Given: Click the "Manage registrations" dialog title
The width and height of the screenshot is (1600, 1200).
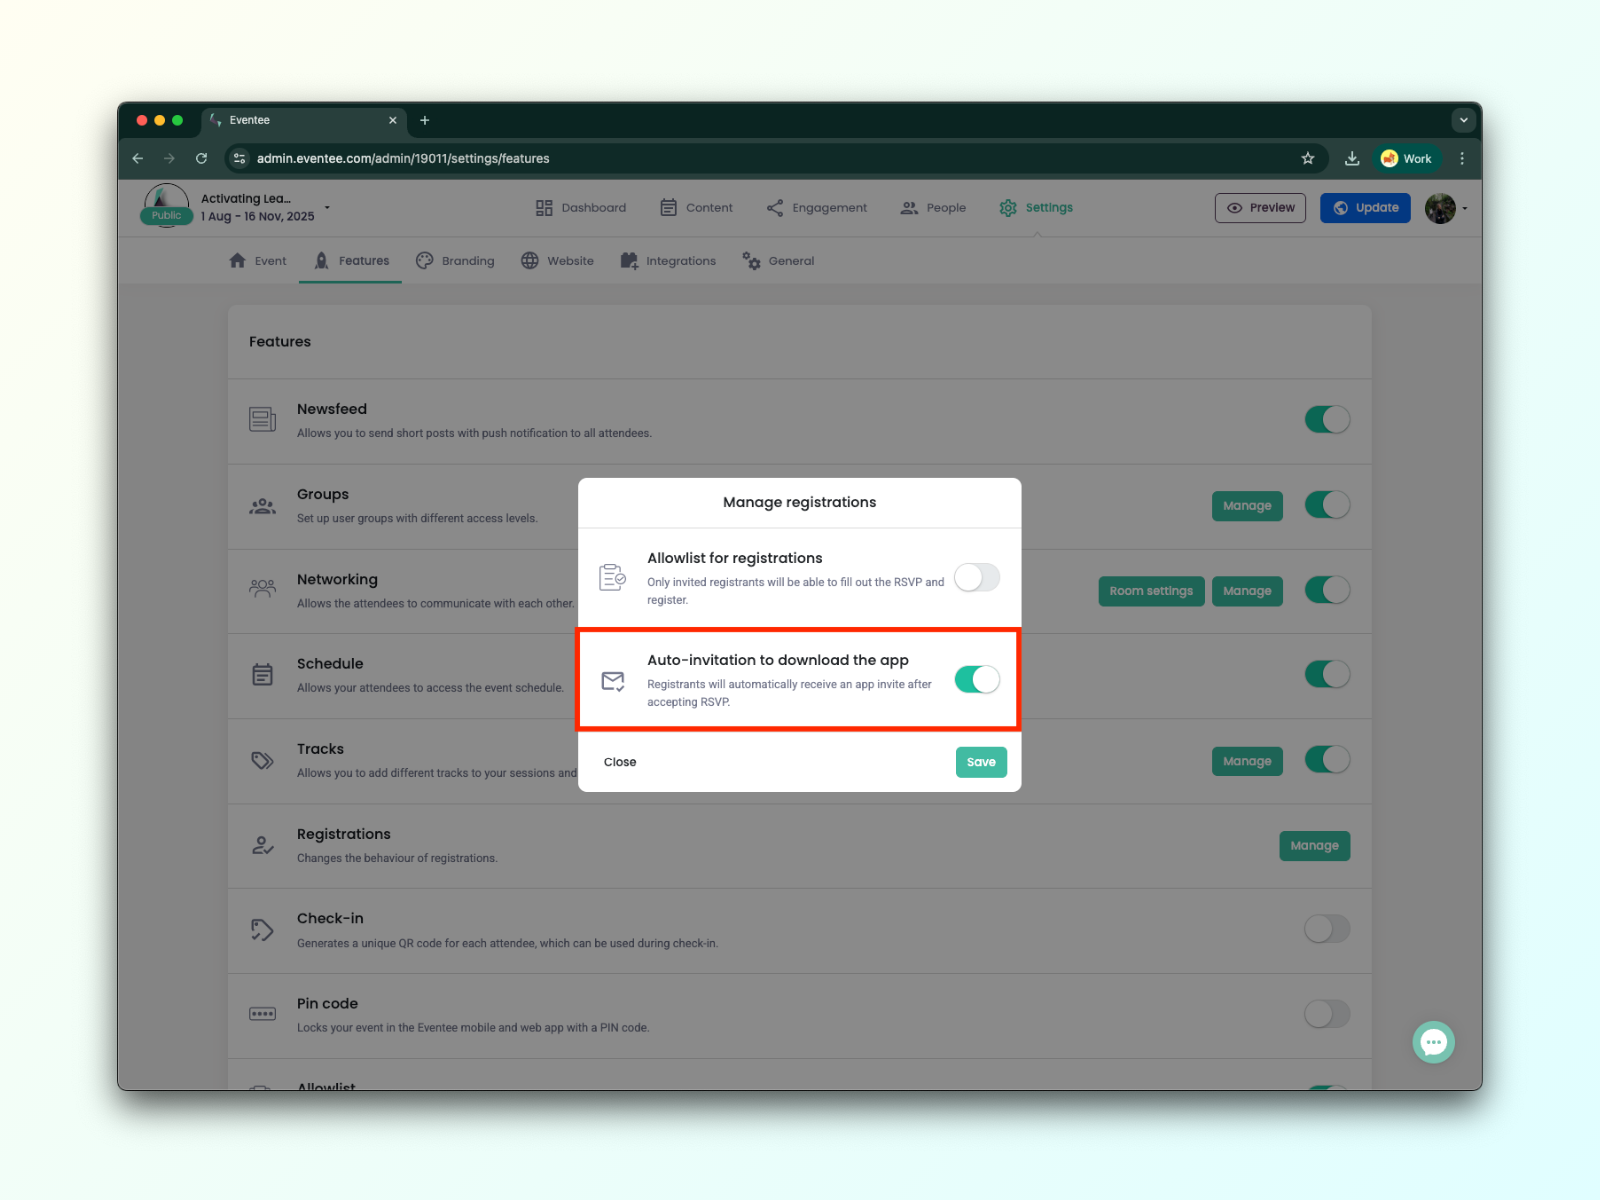Looking at the screenshot, I should 800,502.
